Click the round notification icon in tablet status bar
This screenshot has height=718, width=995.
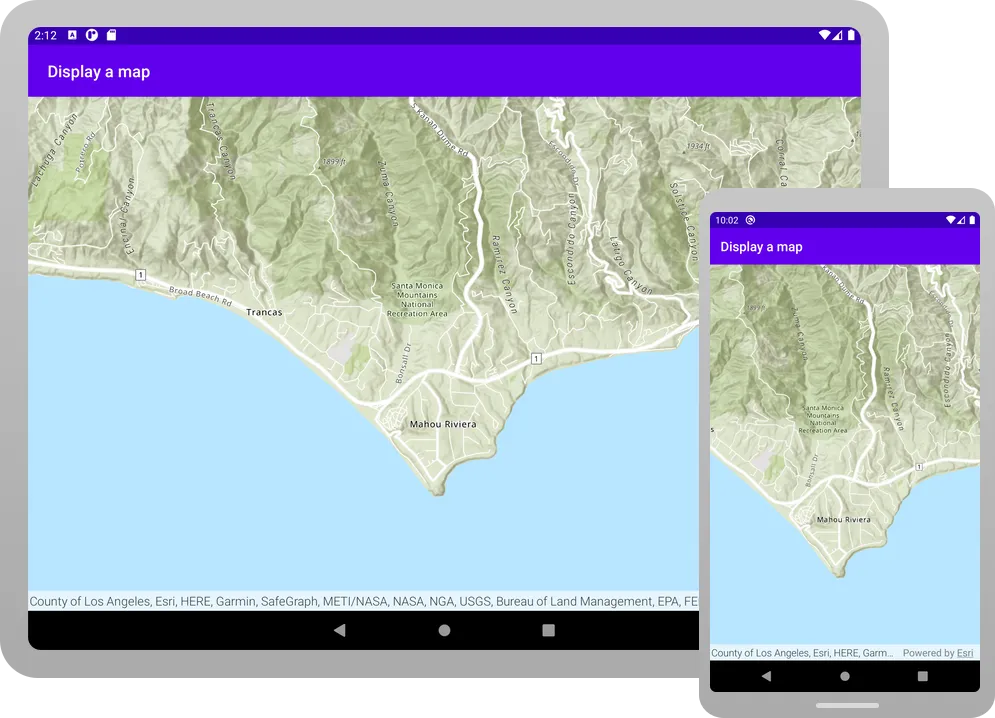92,35
